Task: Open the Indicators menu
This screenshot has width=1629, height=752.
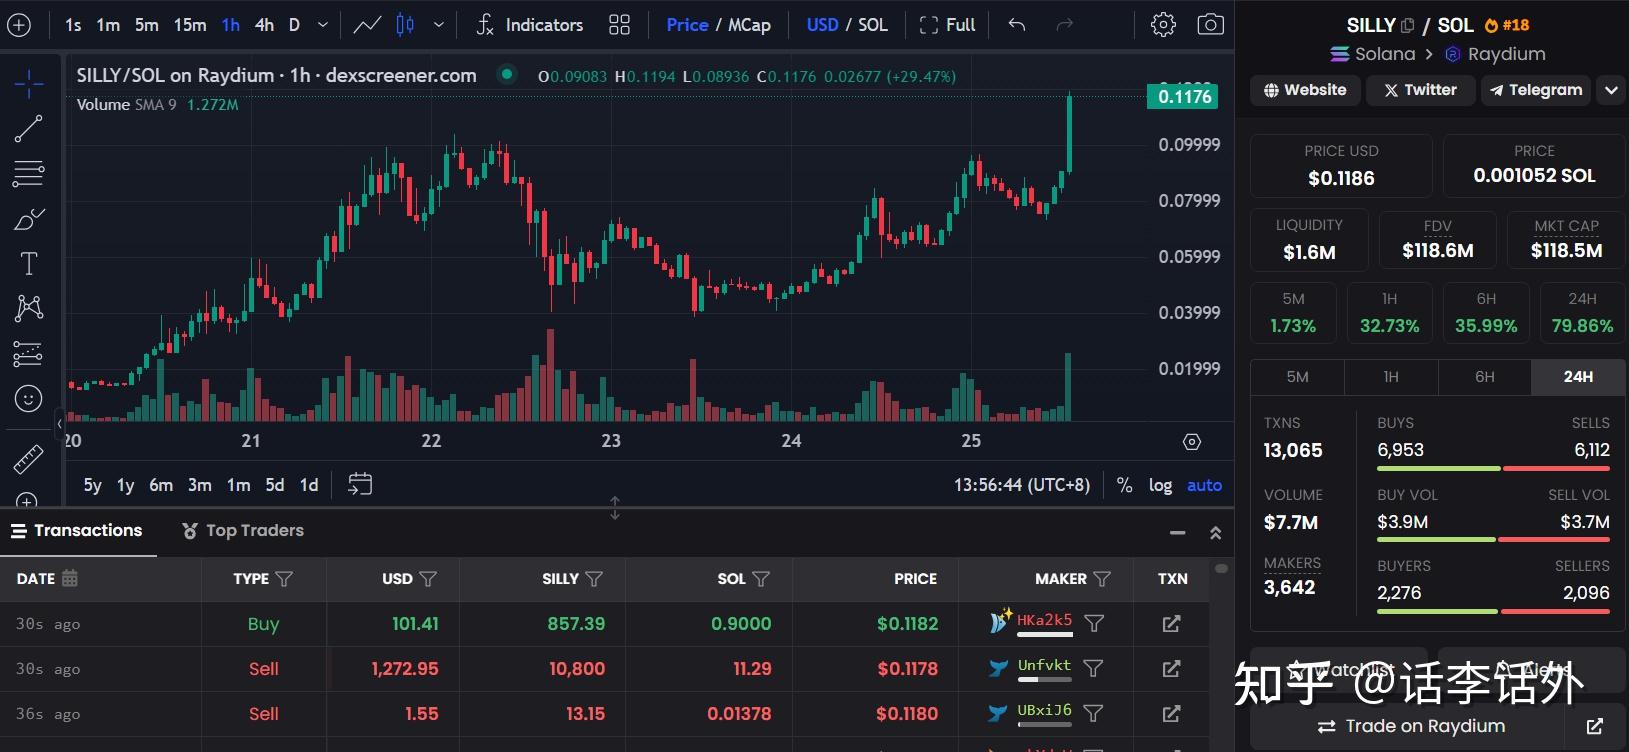Action: click(530, 25)
